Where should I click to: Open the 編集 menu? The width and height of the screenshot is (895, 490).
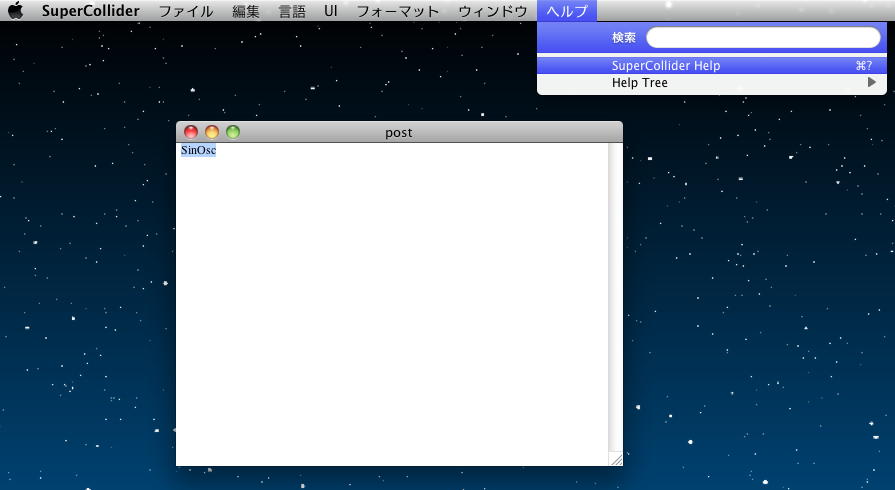point(246,11)
